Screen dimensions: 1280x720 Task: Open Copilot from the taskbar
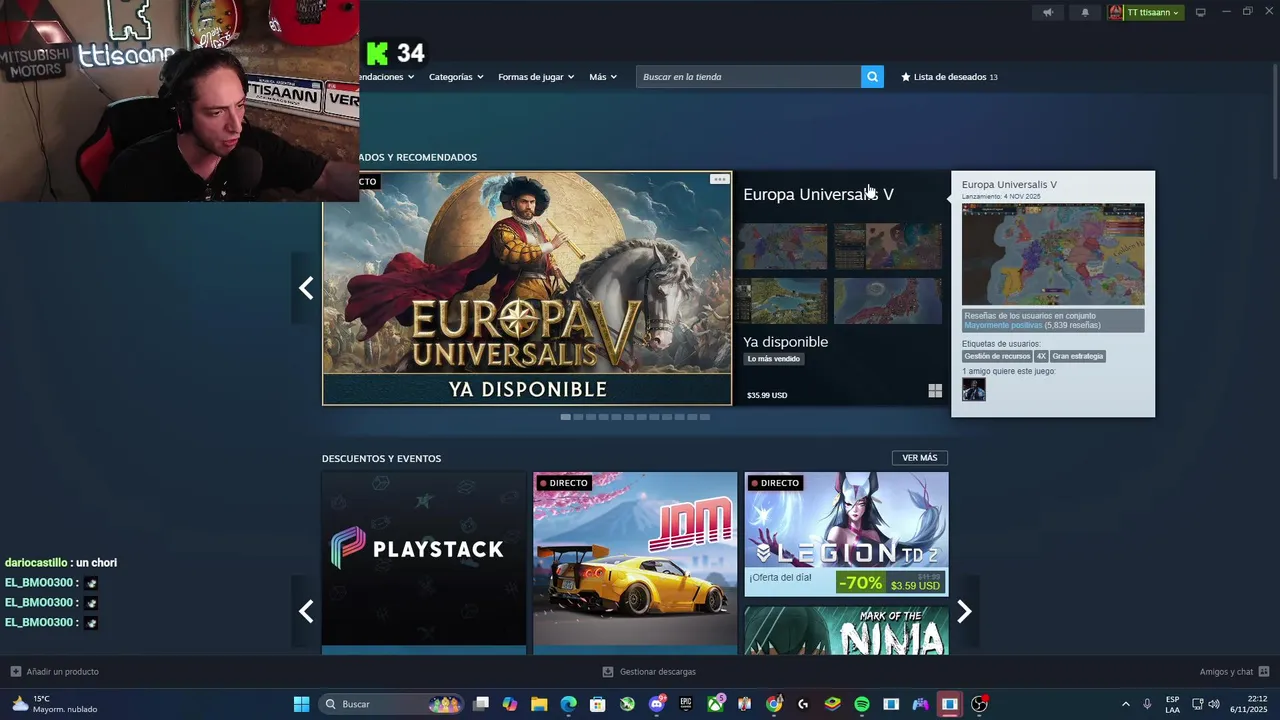pos(510,704)
